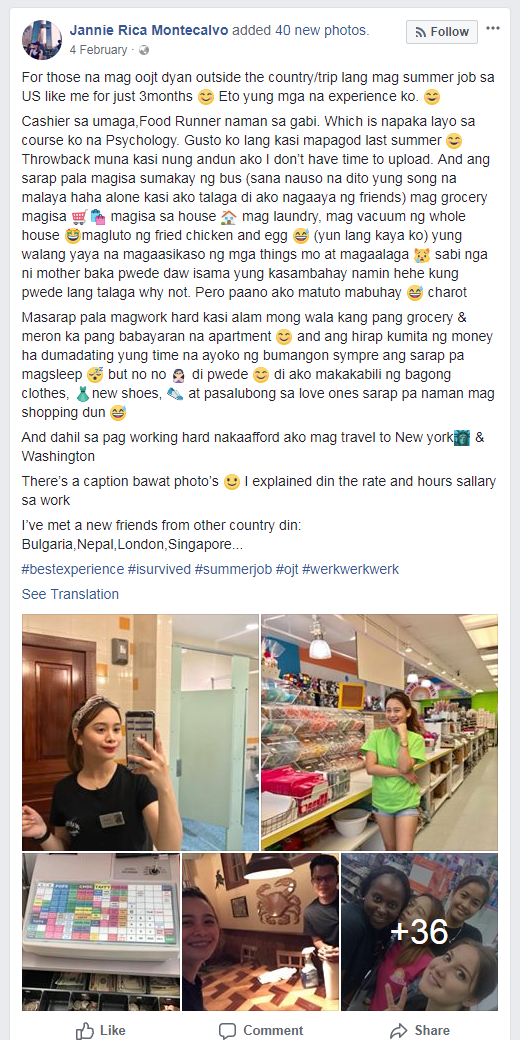Click the Follow button
Viewport: 520px width, 1040px height.
tap(442, 32)
